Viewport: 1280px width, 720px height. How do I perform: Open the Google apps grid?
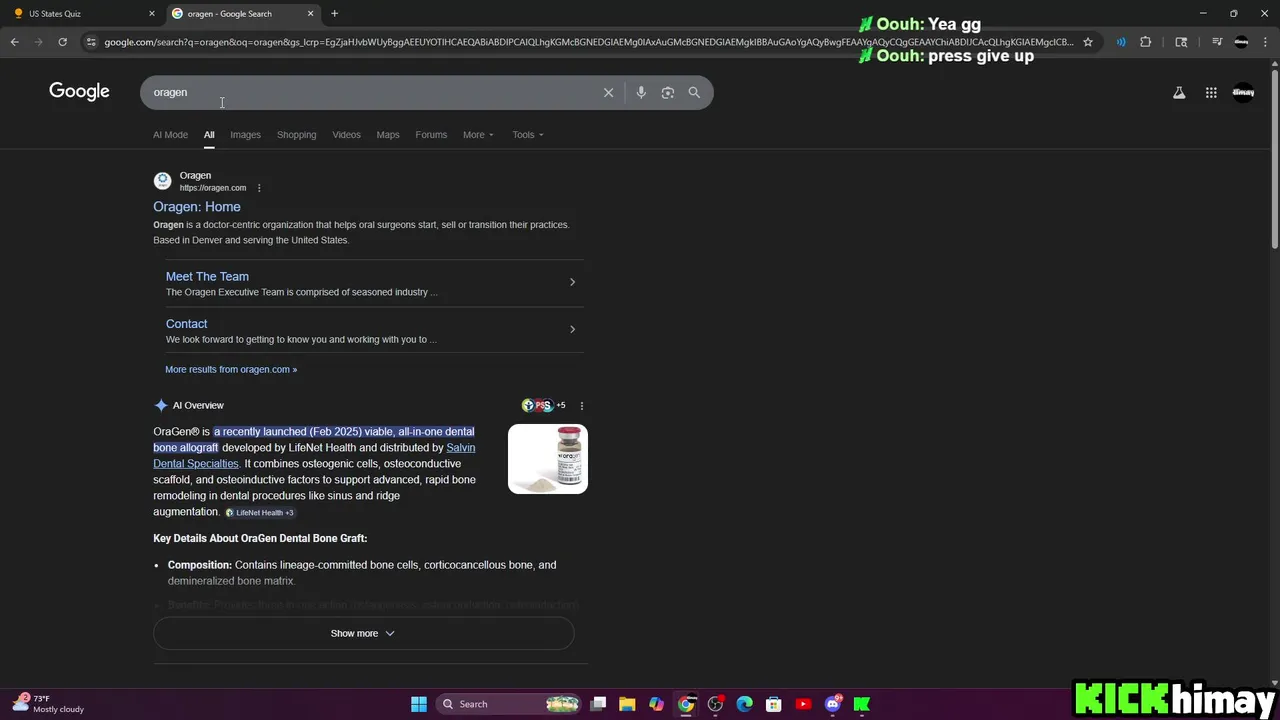(1211, 92)
